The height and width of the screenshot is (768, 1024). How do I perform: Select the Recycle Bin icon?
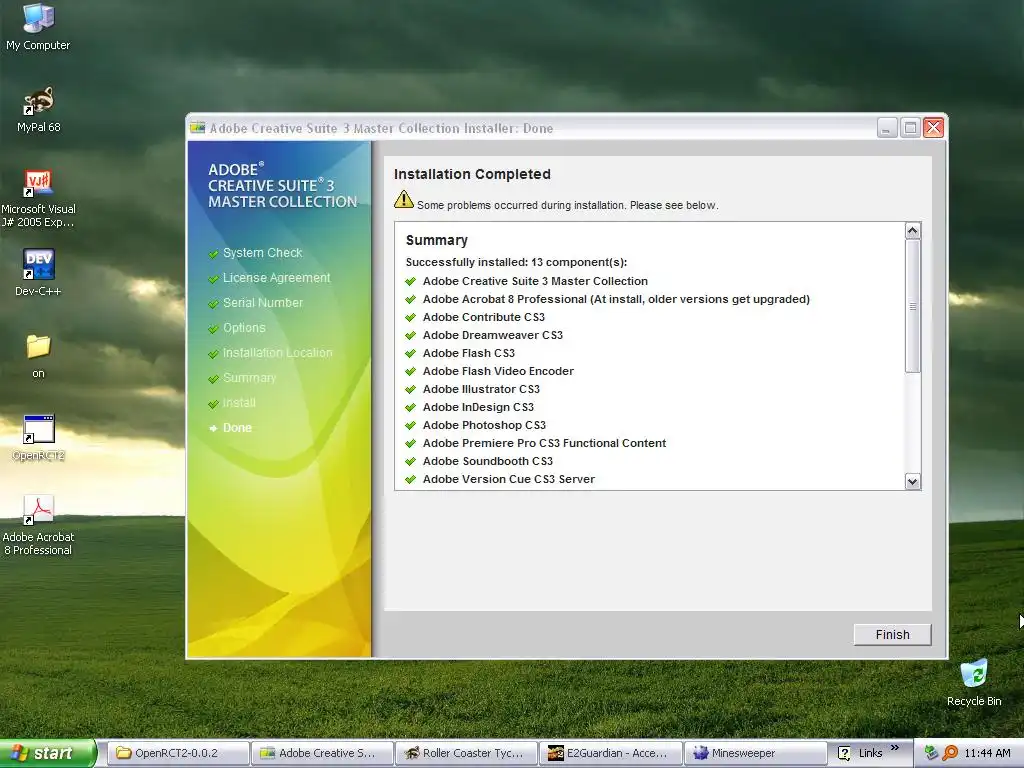[x=974, y=683]
